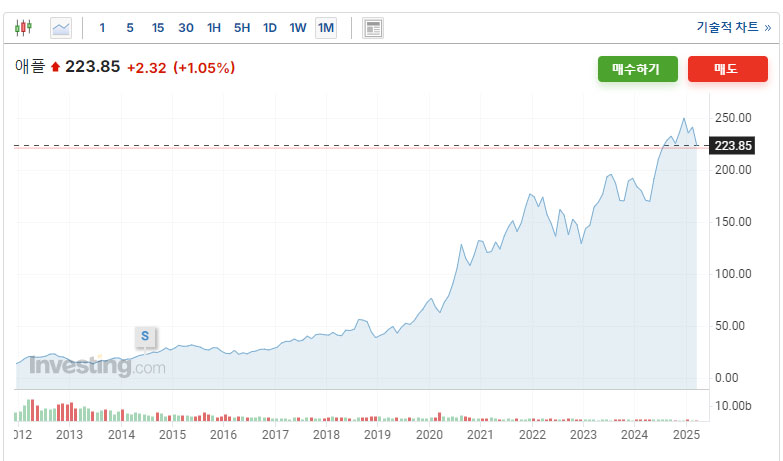Select the 1W timeframe

[x=298, y=28]
